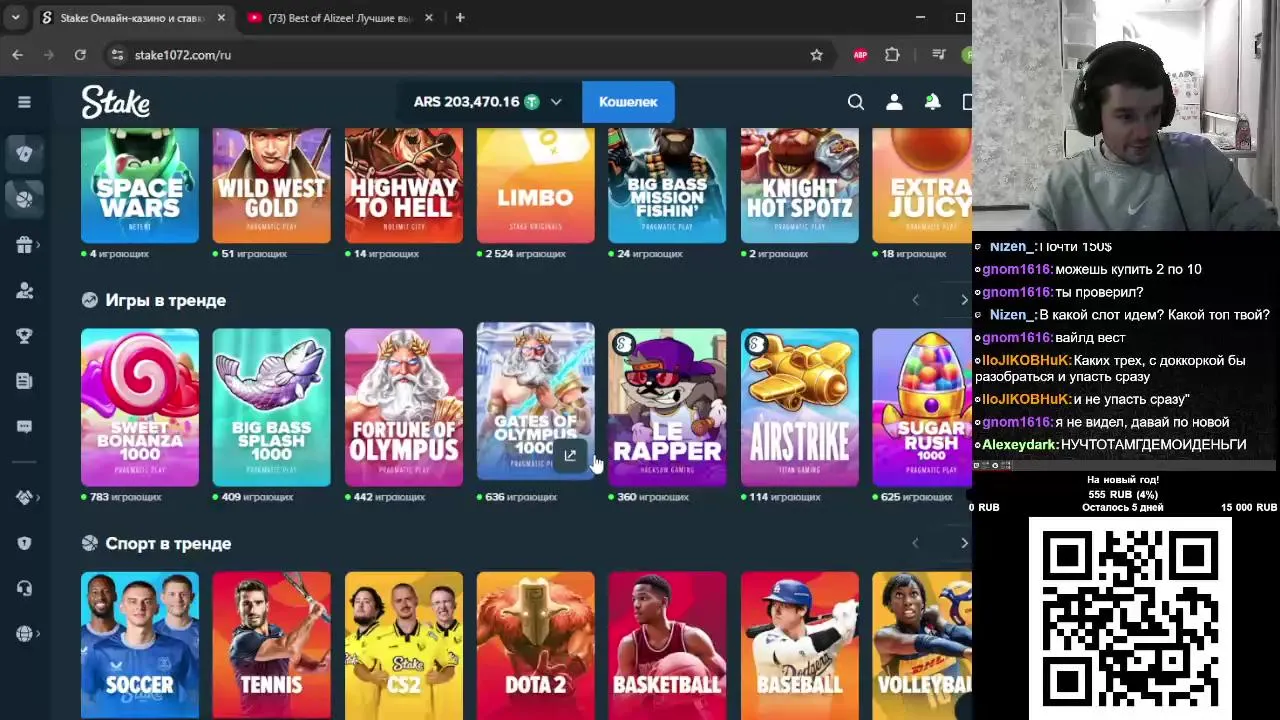Open the forum chat bubble sidebar icon
Screen dimensions: 1280x720
tap(25, 427)
